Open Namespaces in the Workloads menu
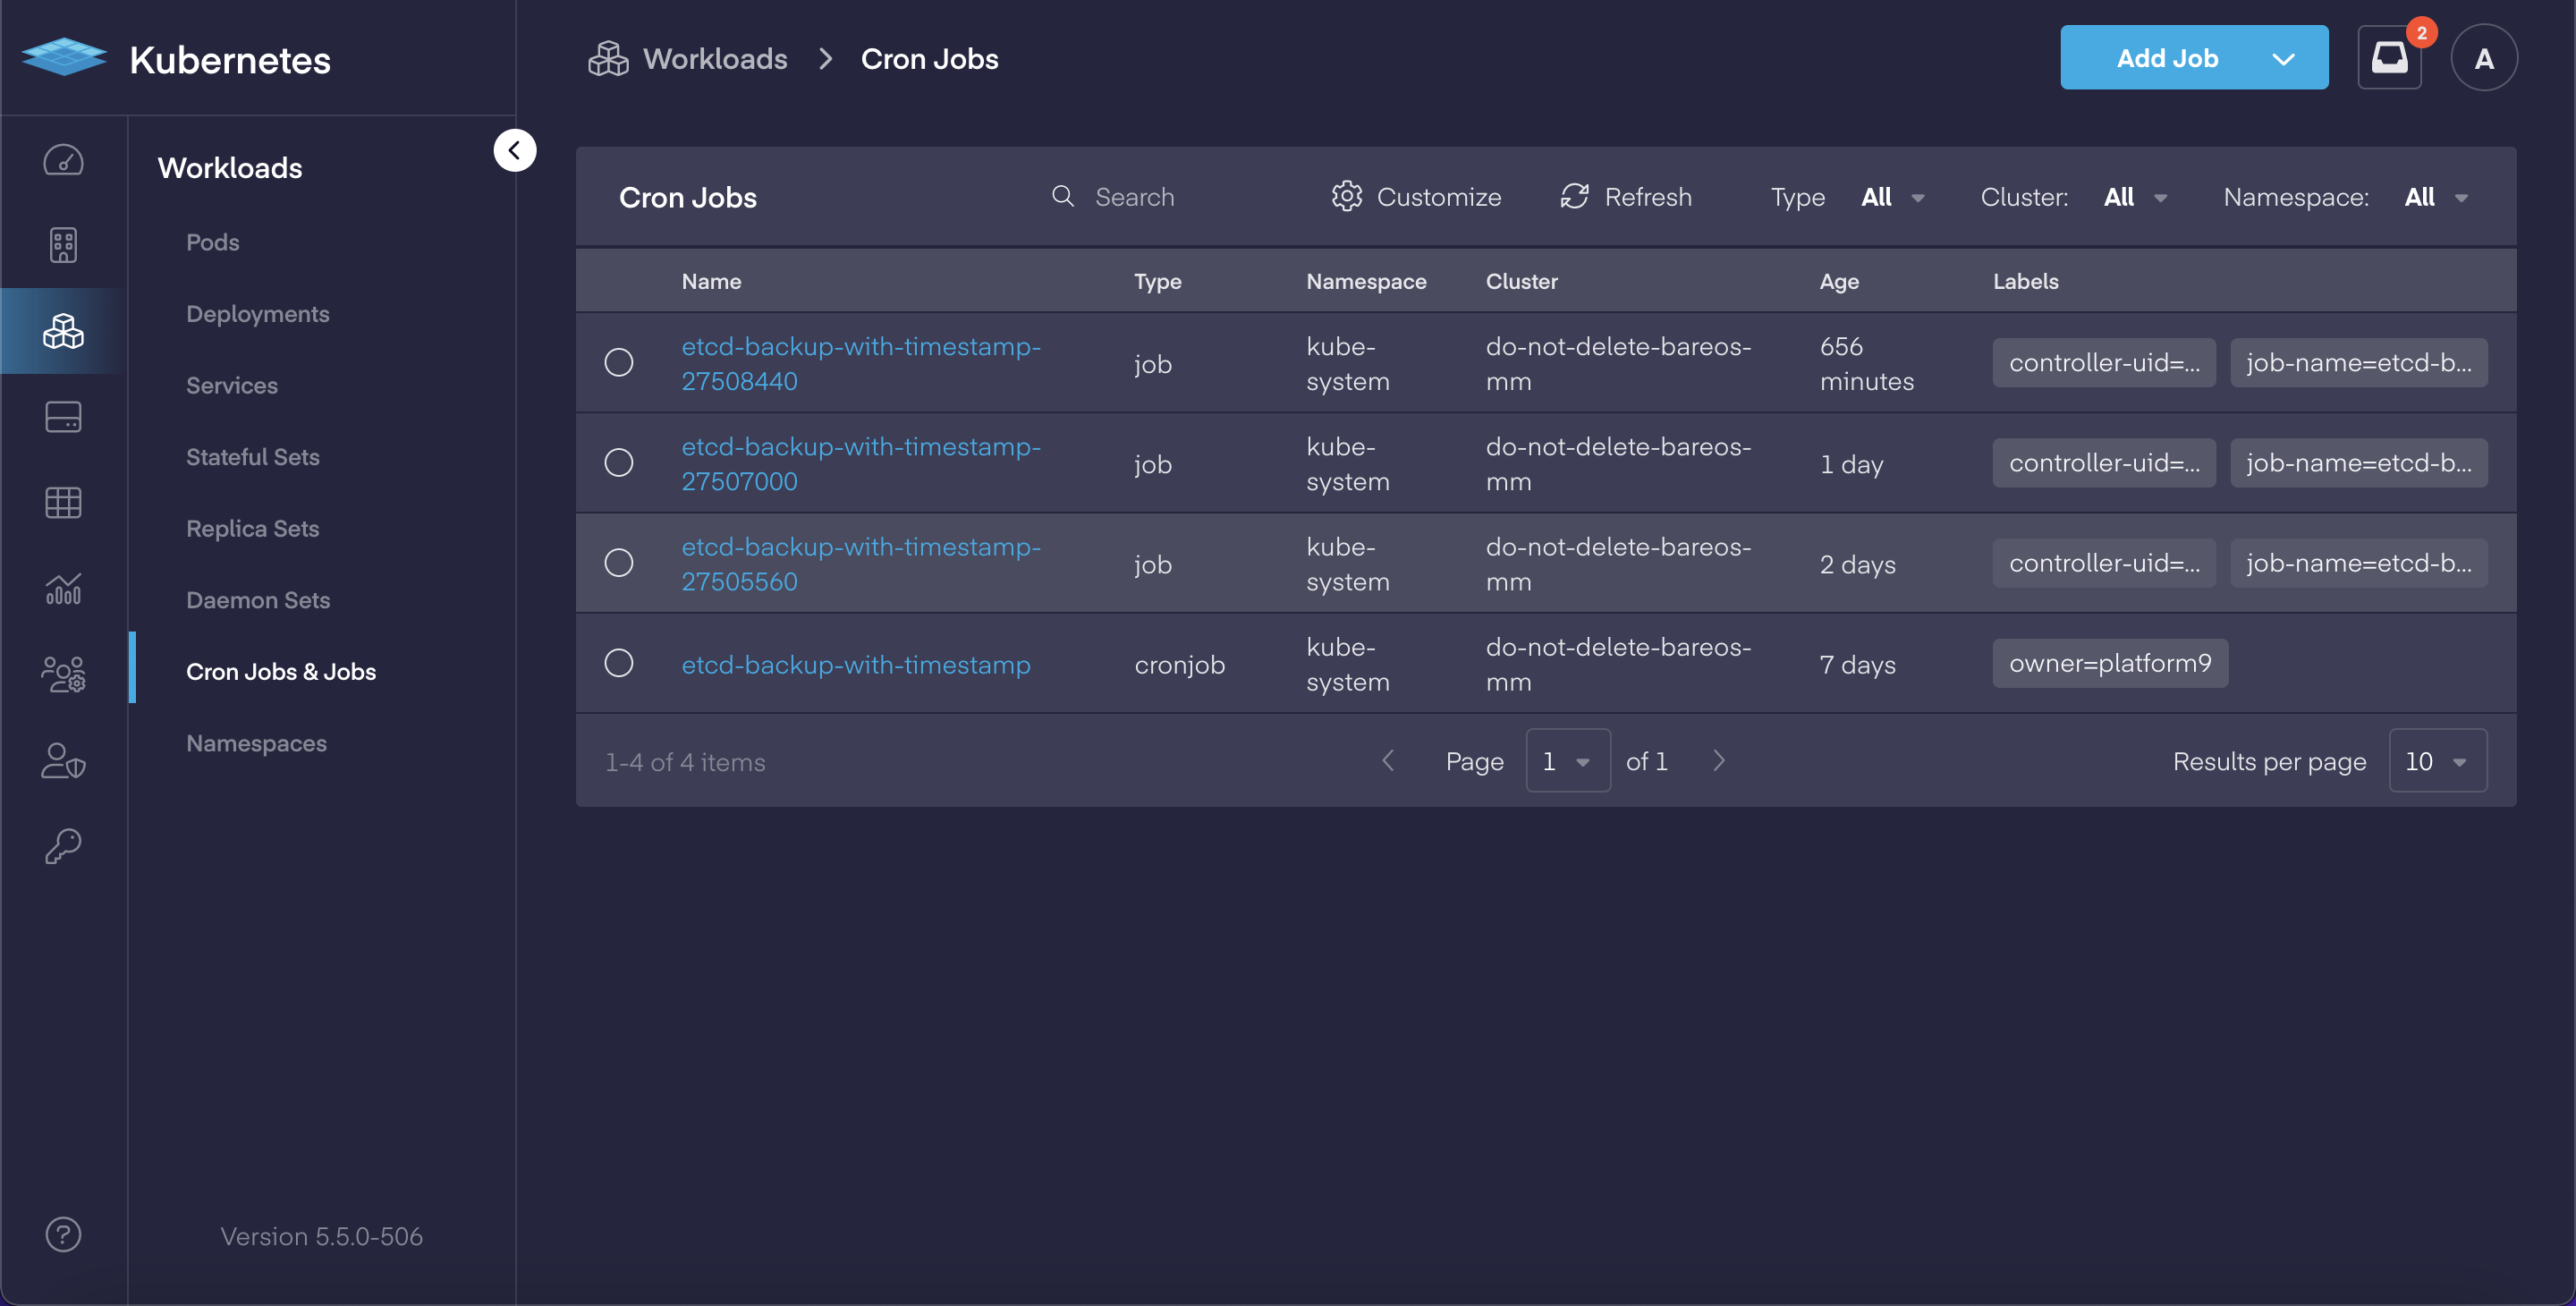The height and width of the screenshot is (1306, 2576). (256, 743)
